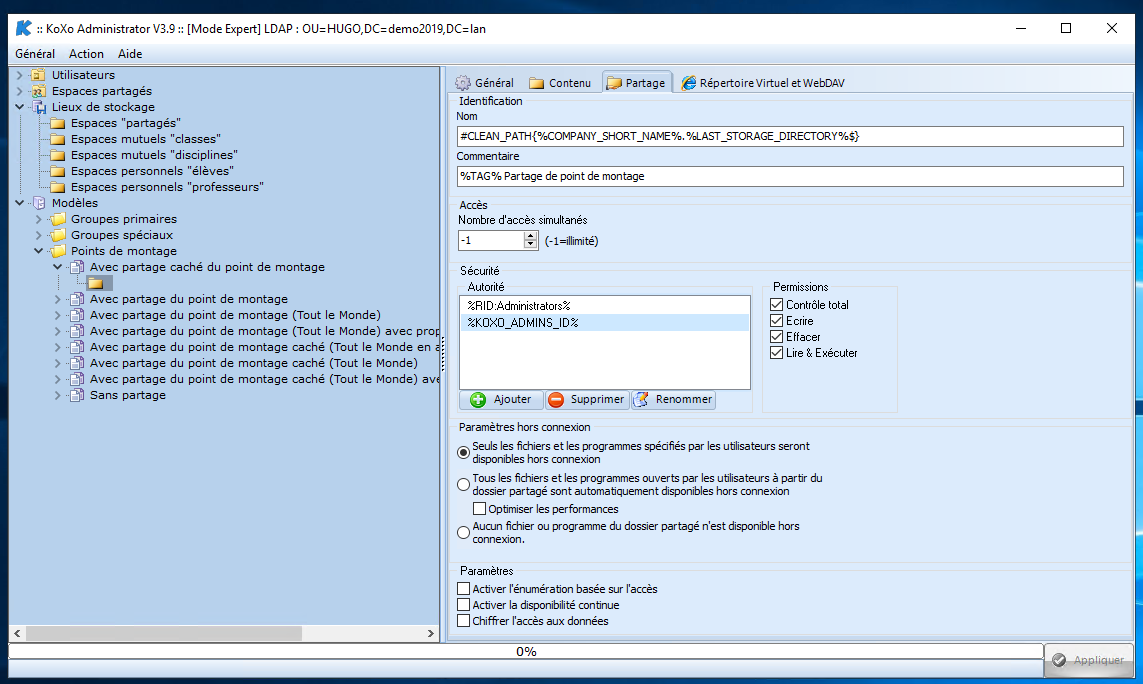Uncheck the Lire & Exécuter permission
Image resolution: width=1143 pixels, height=684 pixels.
[776, 353]
